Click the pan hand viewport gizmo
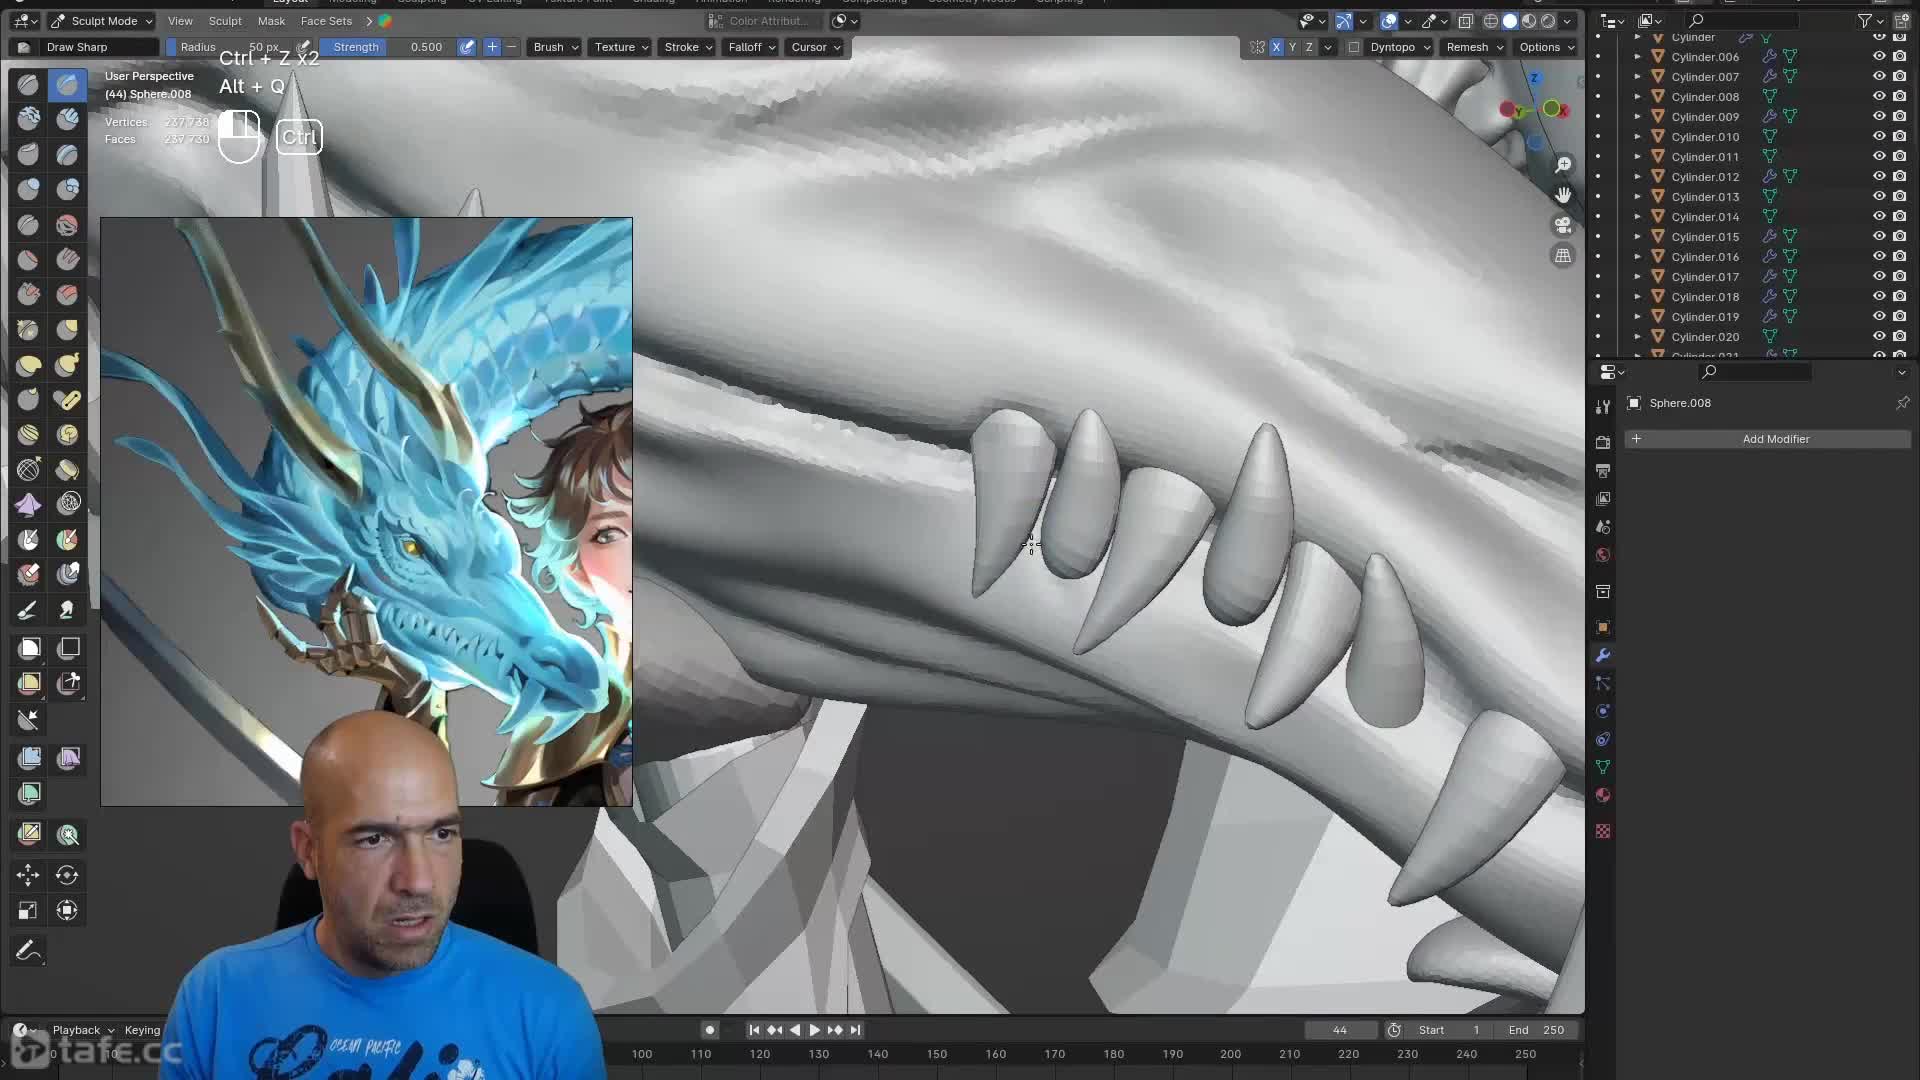The width and height of the screenshot is (1920, 1080). (x=1563, y=195)
